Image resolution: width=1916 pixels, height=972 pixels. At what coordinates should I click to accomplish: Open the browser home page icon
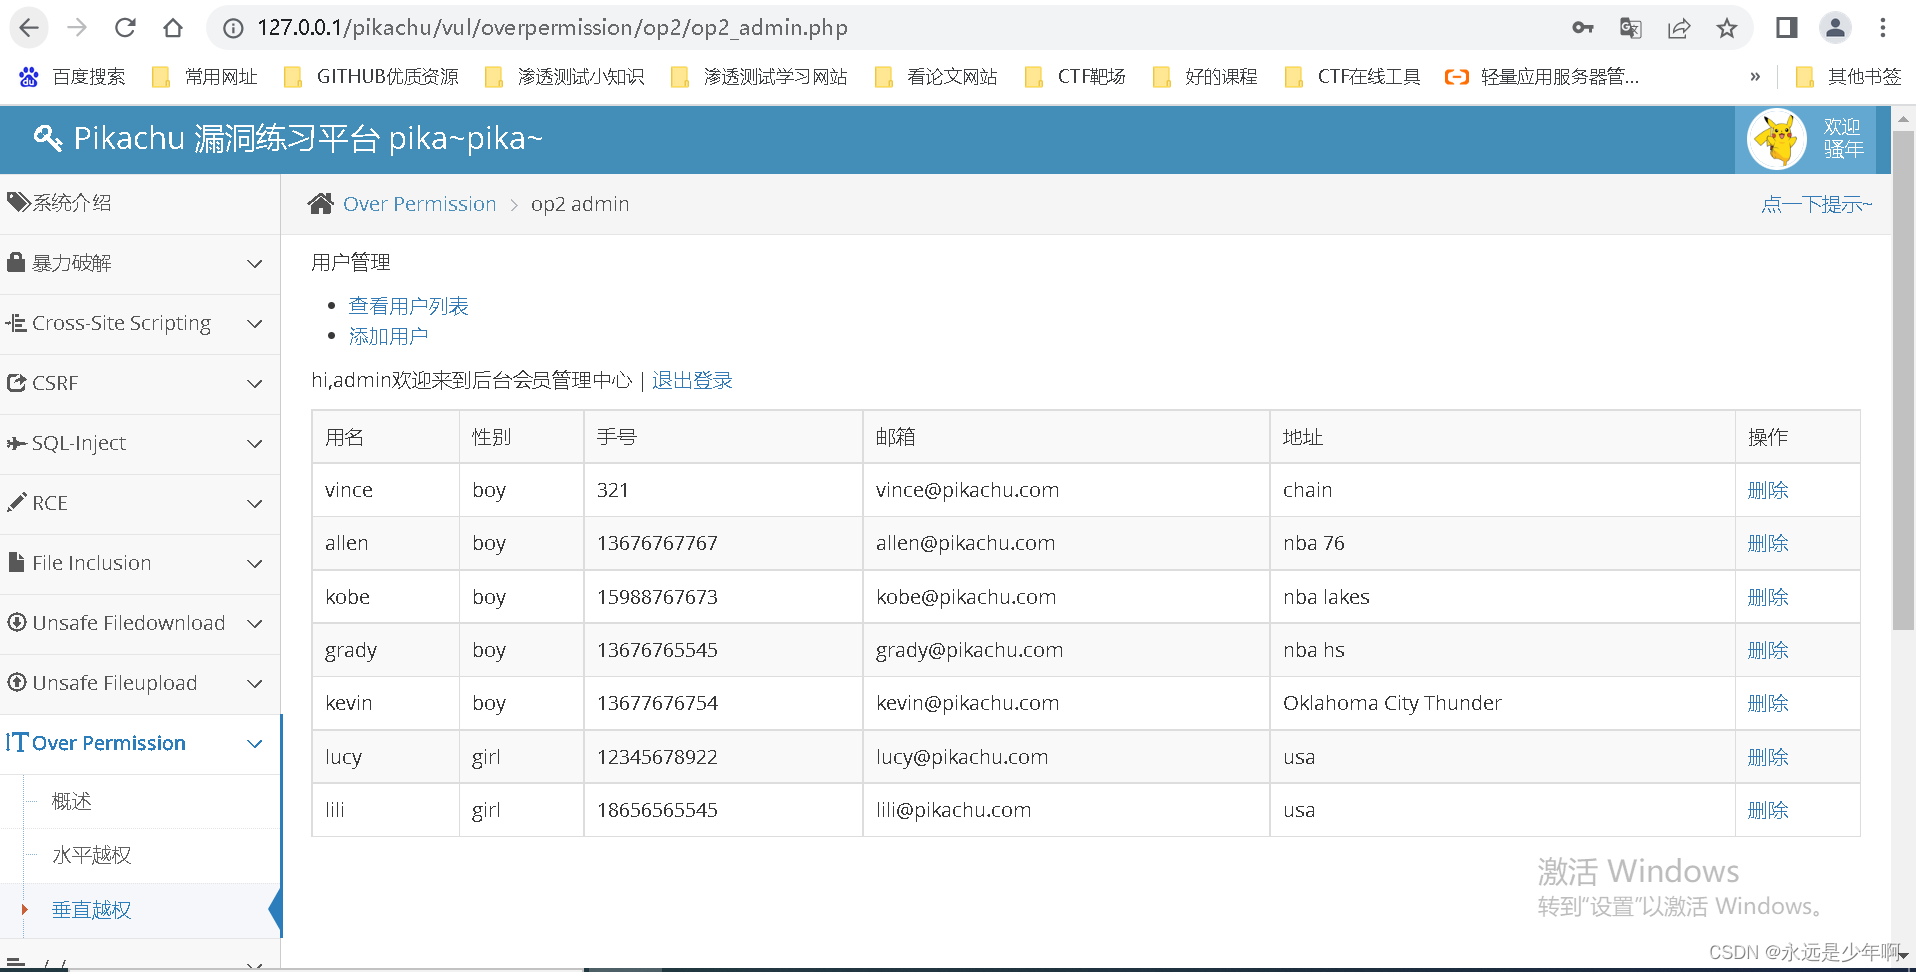pos(173,28)
